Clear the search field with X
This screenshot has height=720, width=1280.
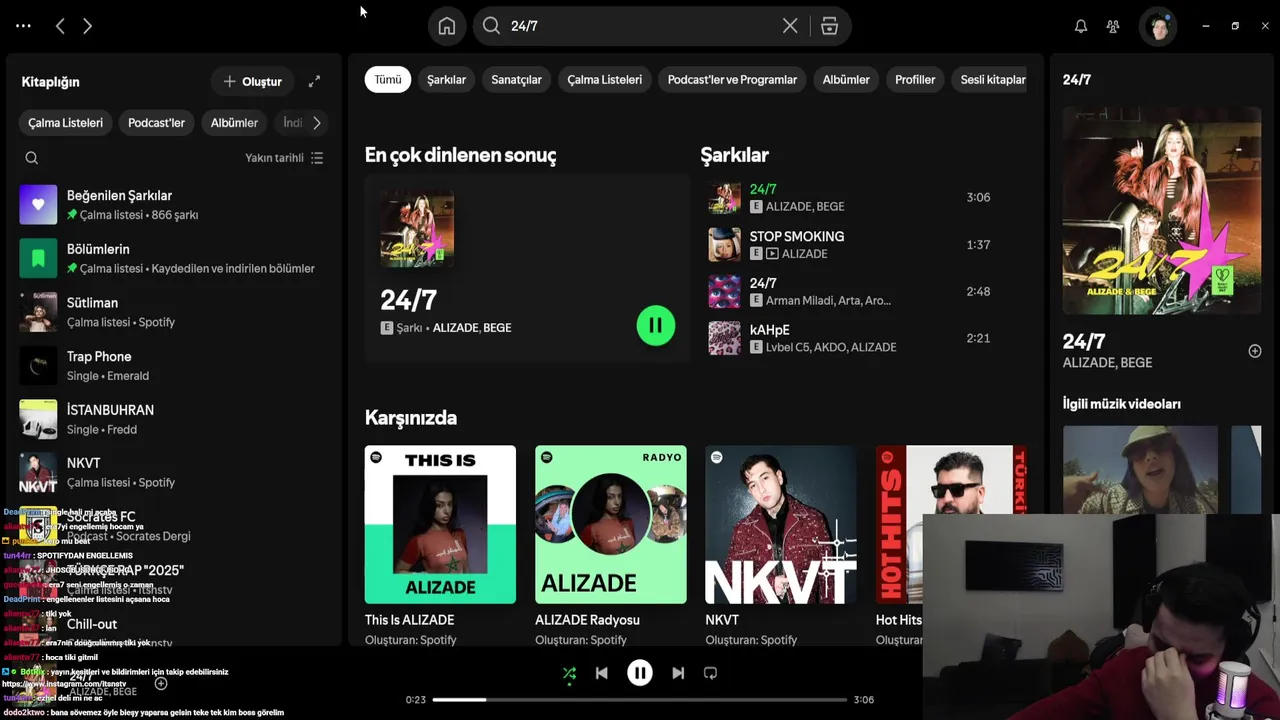(790, 26)
